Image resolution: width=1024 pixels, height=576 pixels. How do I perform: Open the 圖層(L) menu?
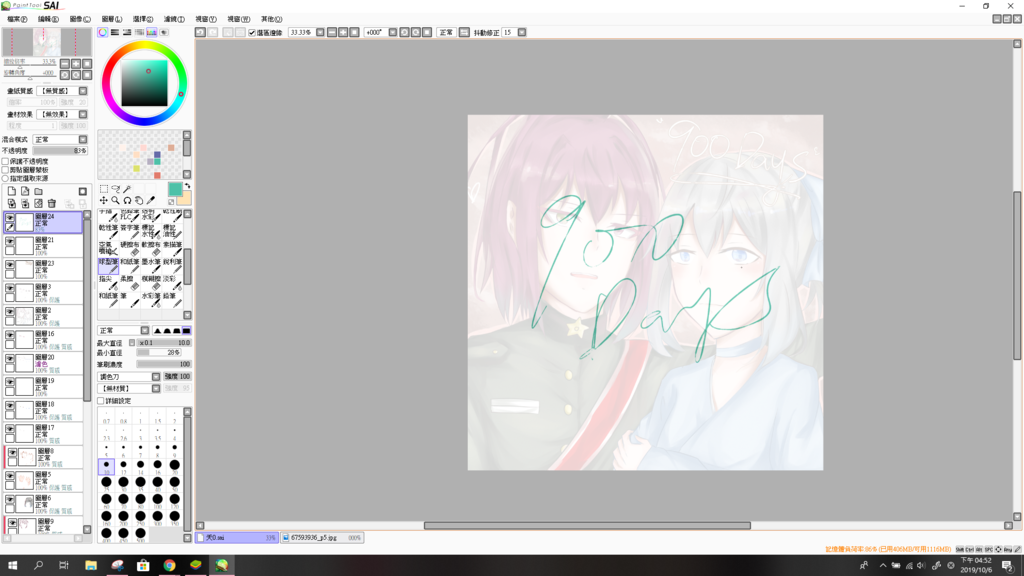tap(112, 19)
